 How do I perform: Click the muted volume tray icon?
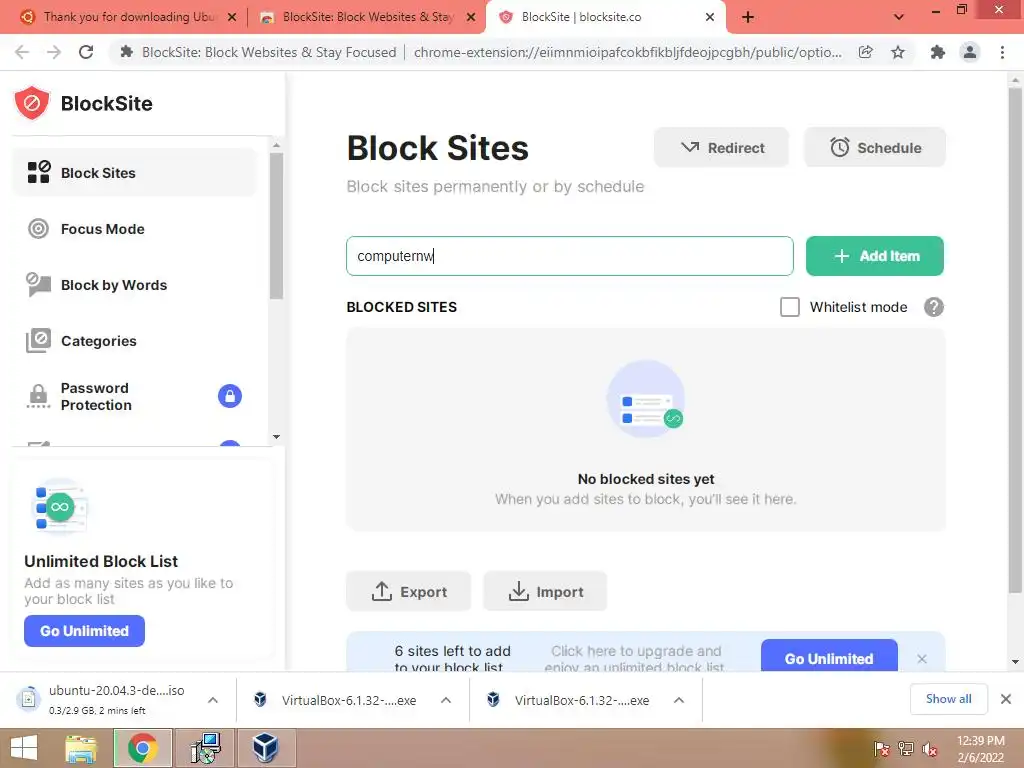[x=929, y=749]
